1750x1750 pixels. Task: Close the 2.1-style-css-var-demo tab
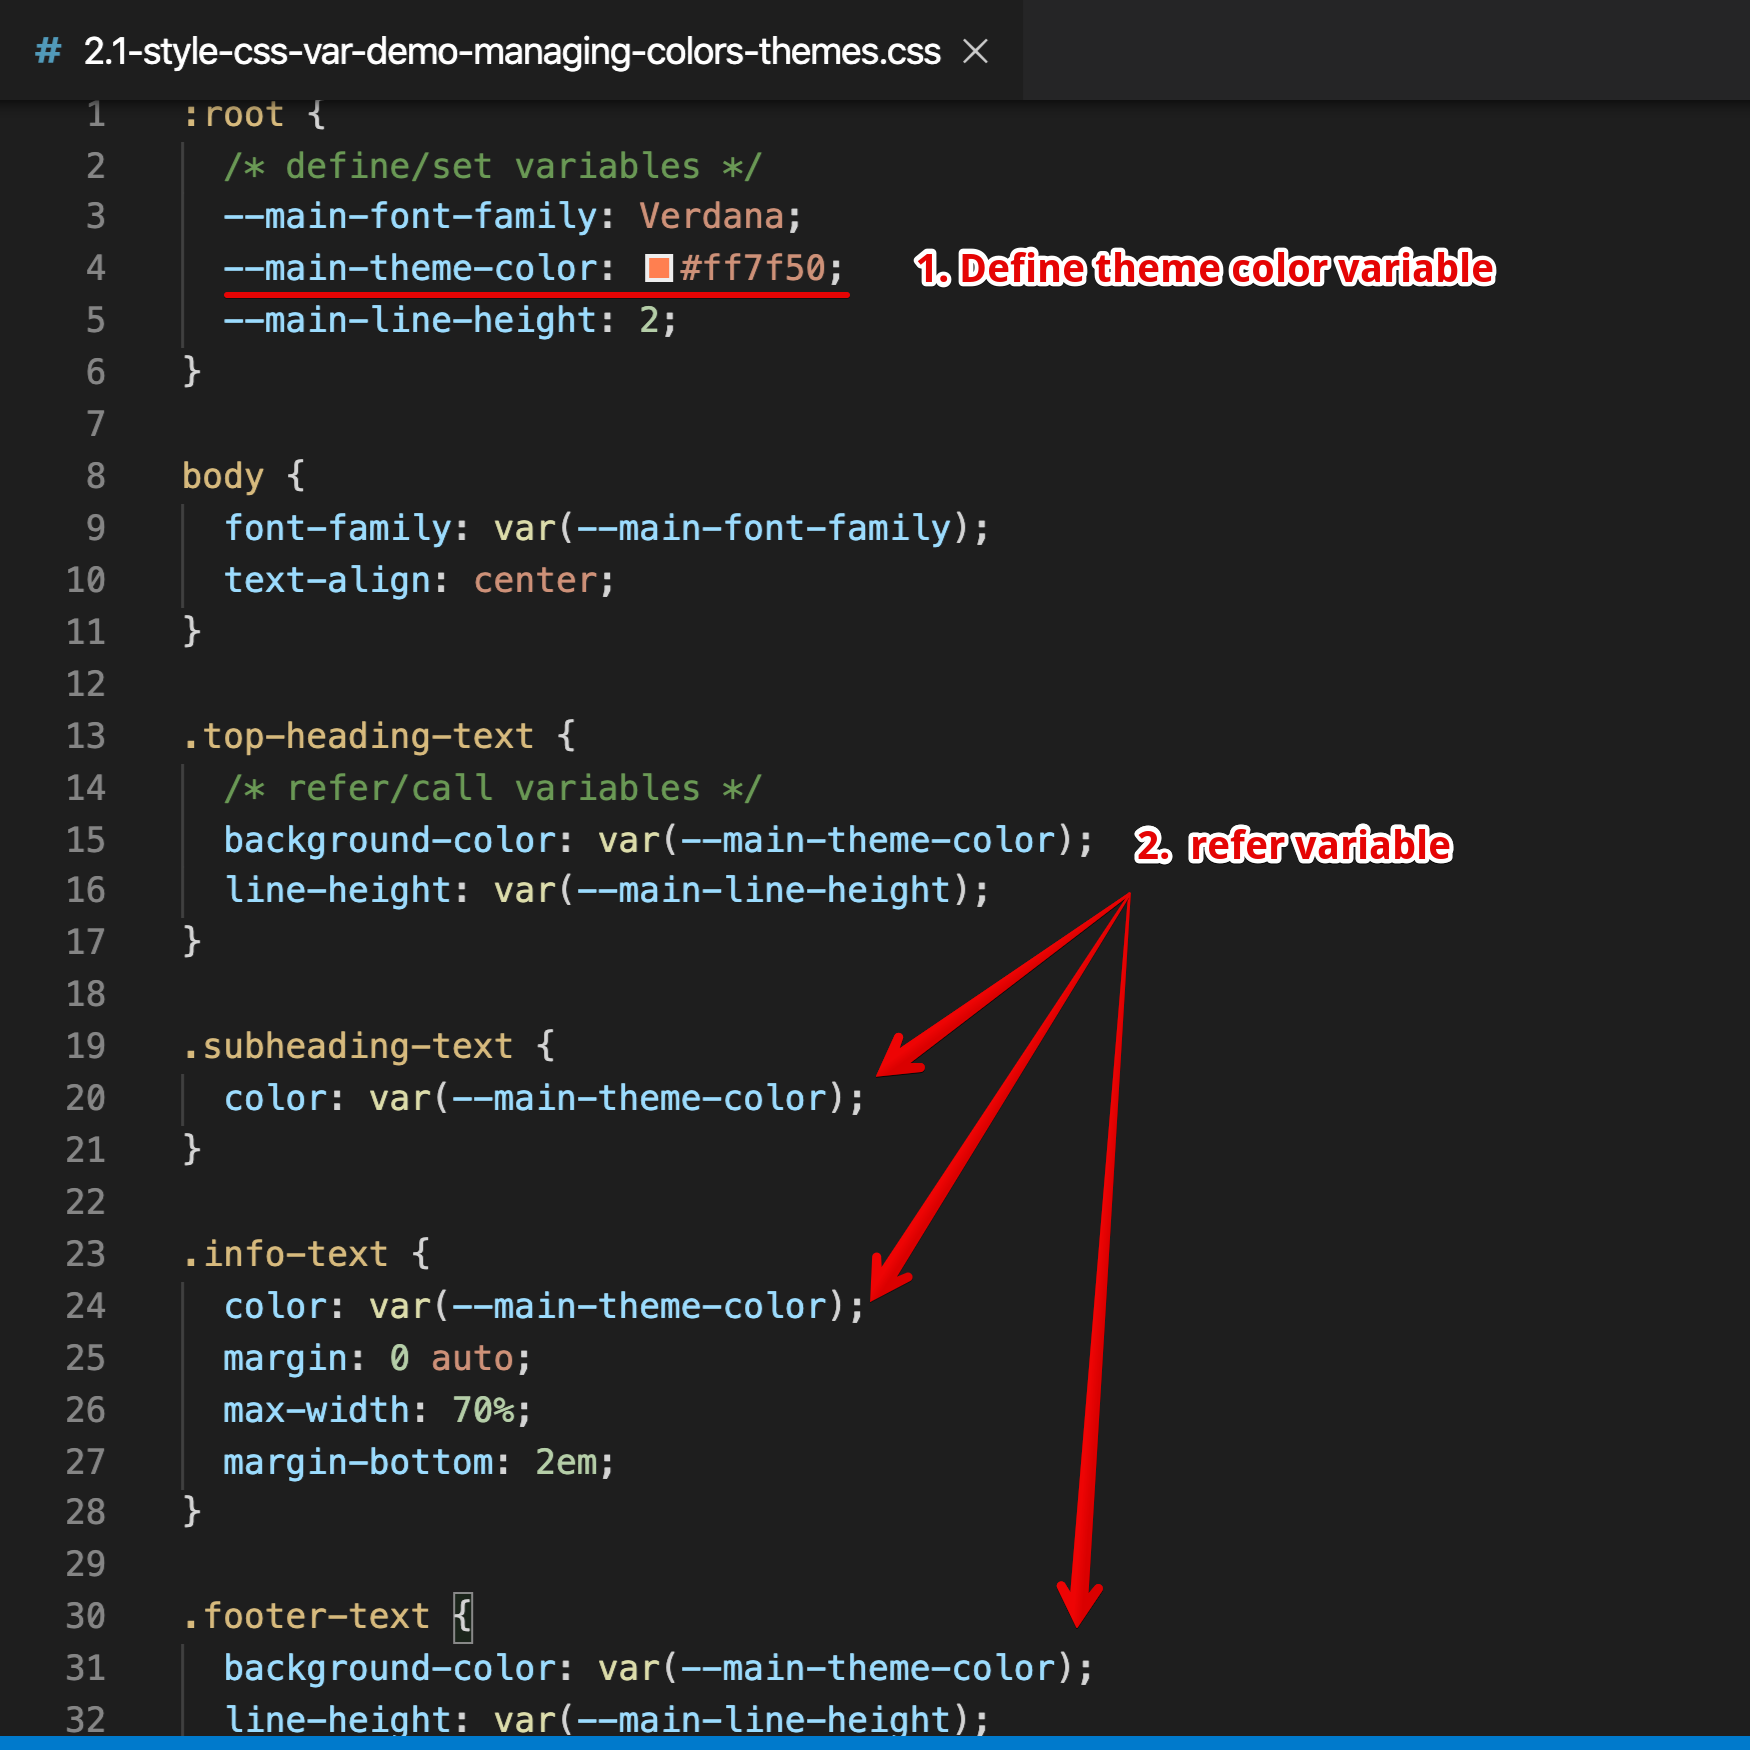977,51
